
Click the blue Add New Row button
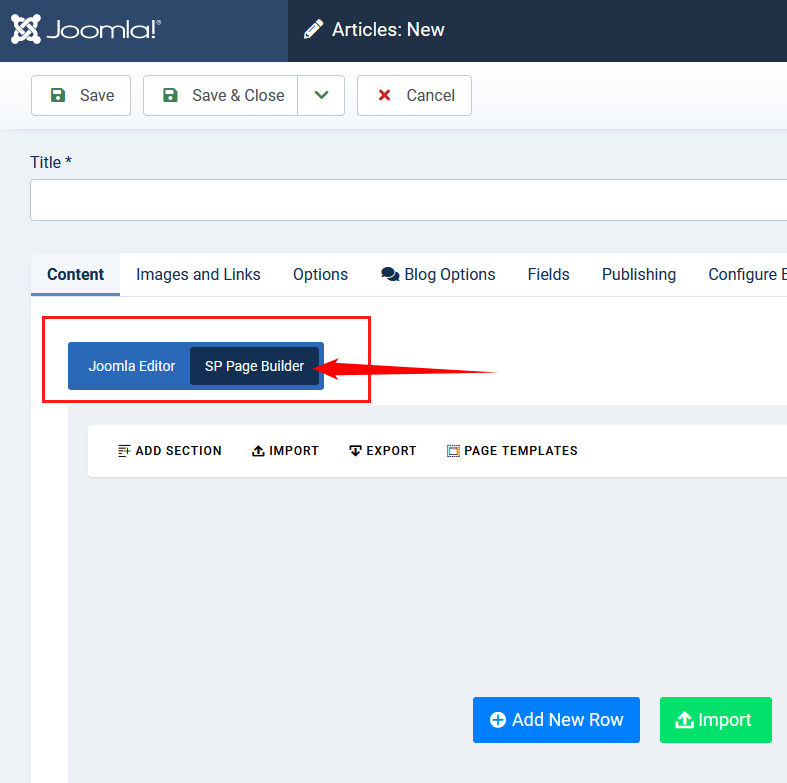(556, 720)
